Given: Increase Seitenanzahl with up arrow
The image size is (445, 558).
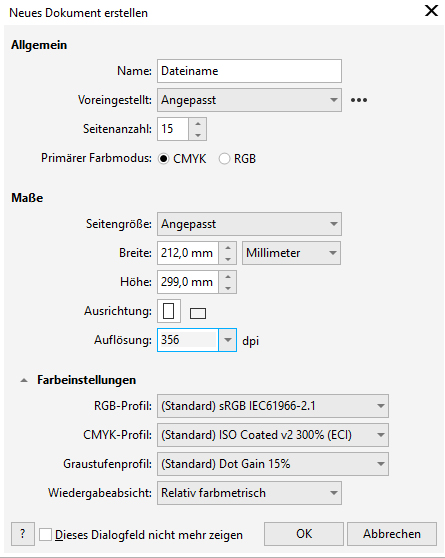Looking at the screenshot, I should pyautogui.click(x=198, y=123).
